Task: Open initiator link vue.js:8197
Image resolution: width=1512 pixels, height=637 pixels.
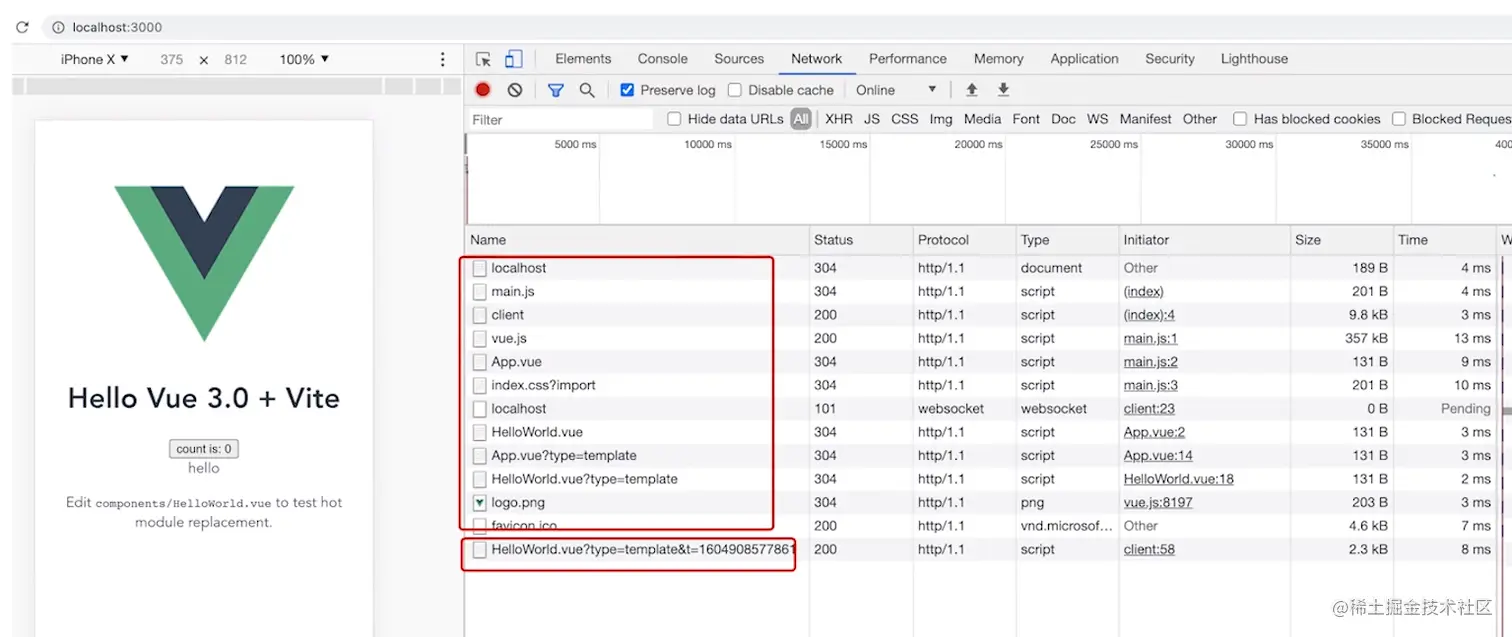Action: [x=1158, y=502]
